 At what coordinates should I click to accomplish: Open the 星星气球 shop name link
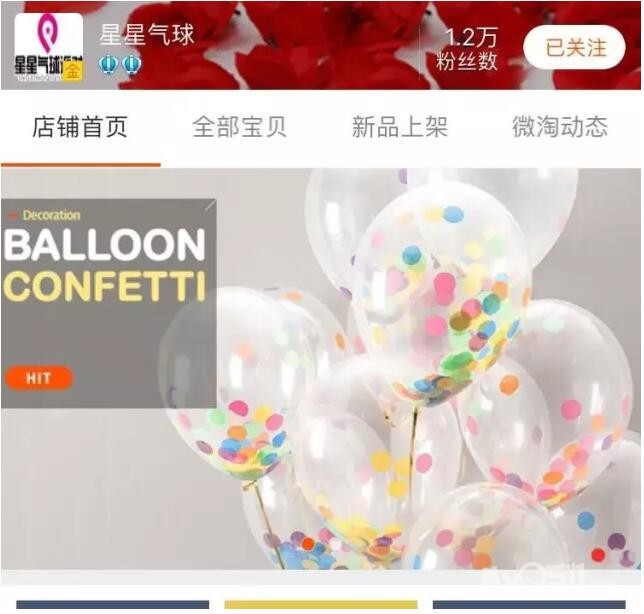pyautogui.click(x=147, y=34)
